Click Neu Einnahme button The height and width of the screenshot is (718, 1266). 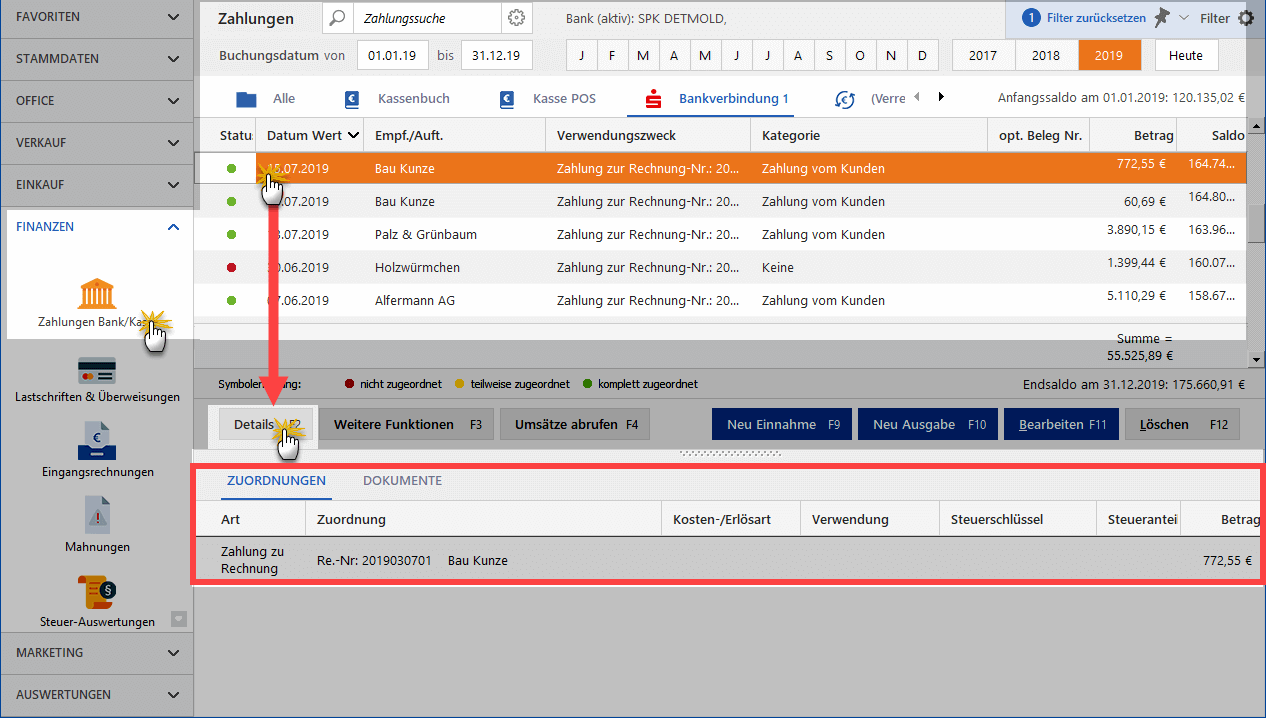tap(782, 424)
